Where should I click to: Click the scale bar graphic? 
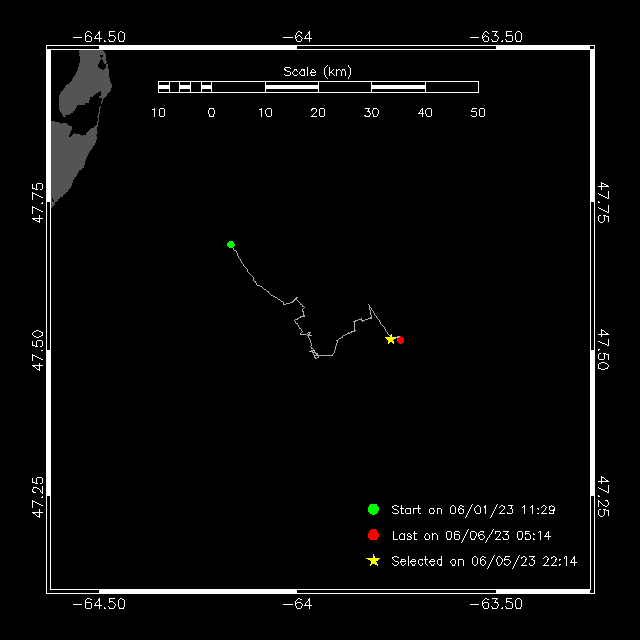pos(318,87)
